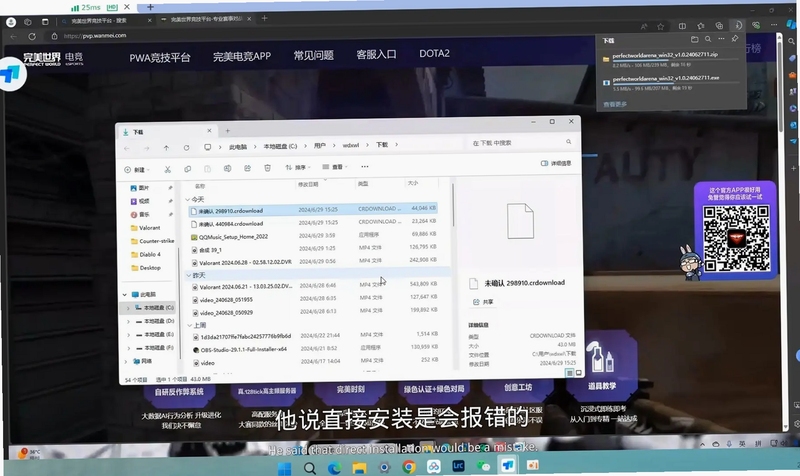Open Edge Favorites list icon
This screenshot has width=800, height=476.
[701, 26]
